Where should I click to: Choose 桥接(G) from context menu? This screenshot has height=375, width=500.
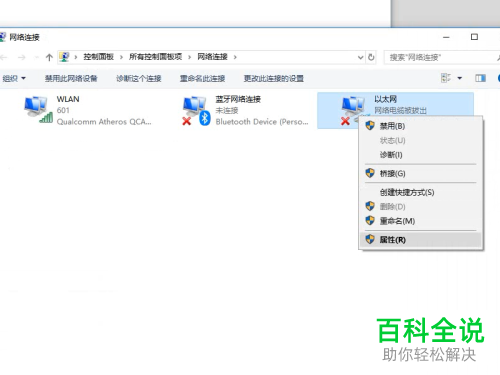tap(421, 173)
